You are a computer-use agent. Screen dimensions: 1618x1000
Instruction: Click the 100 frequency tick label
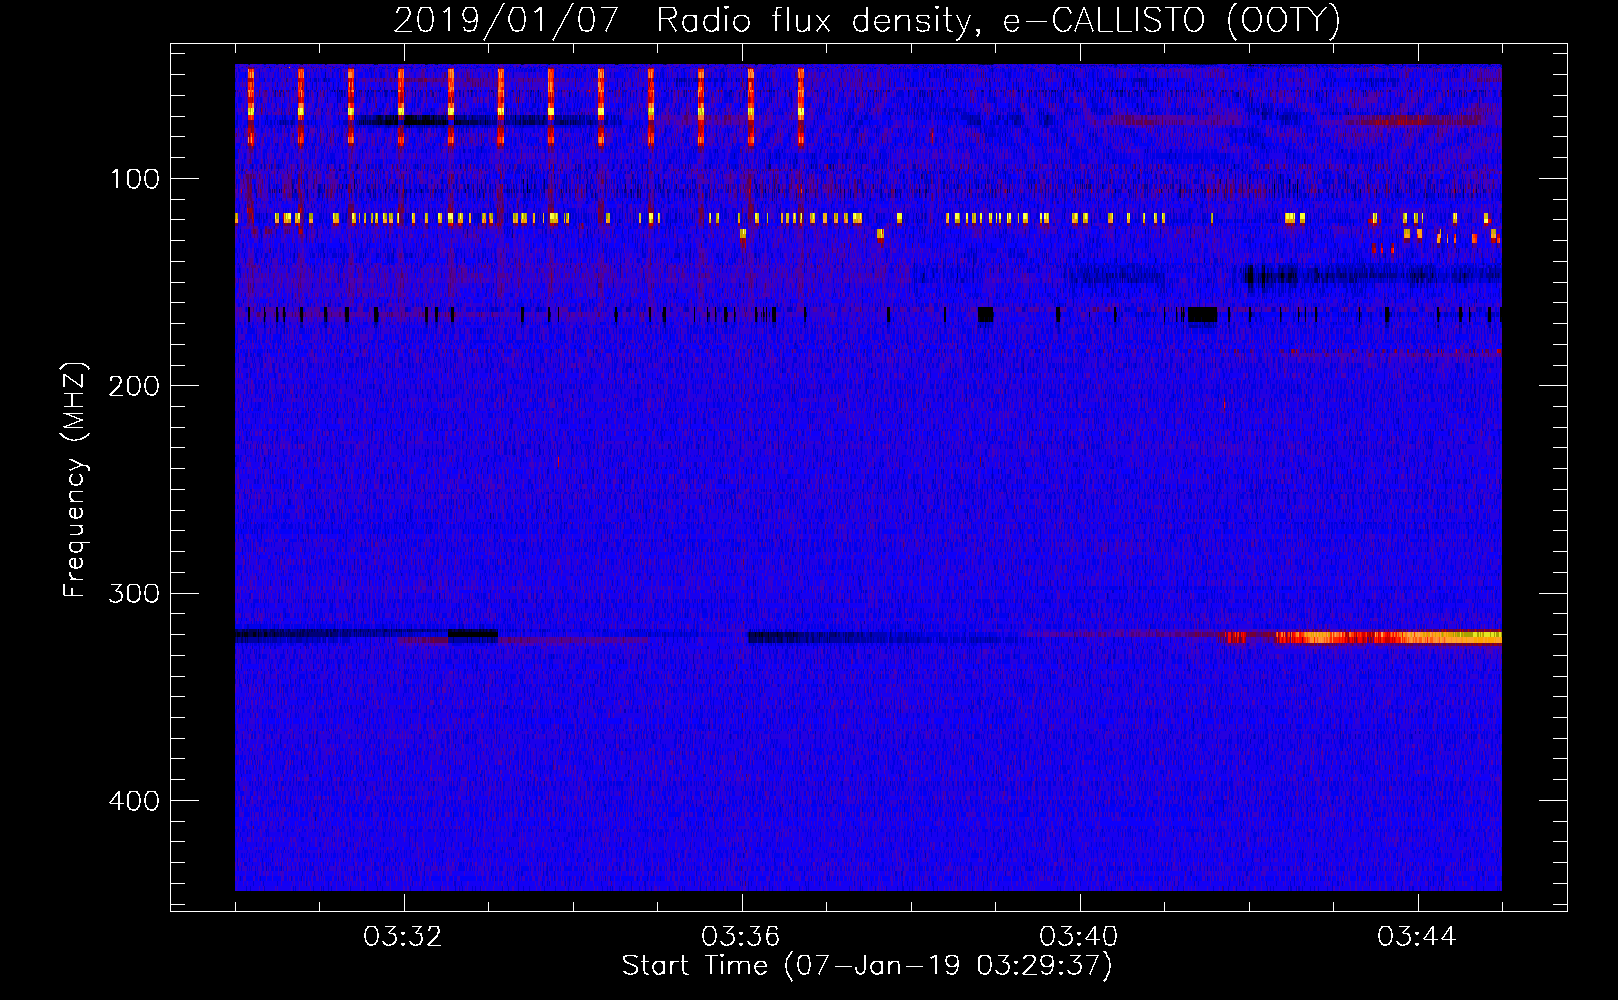pyautogui.click(x=134, y=180)
